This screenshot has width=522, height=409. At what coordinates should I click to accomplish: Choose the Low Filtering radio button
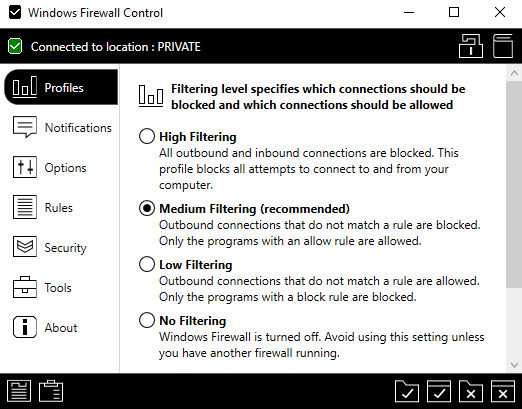click(147, 264)
